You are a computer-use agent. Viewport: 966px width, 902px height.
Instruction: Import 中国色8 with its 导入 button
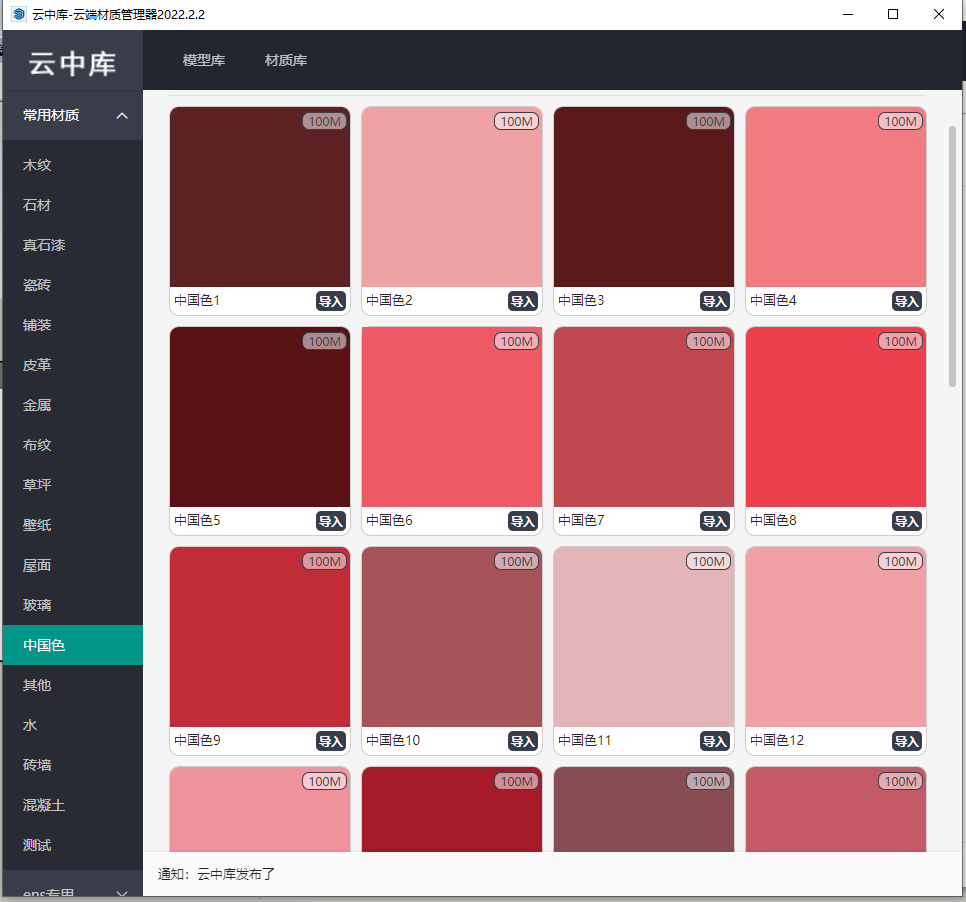(907, 521)
